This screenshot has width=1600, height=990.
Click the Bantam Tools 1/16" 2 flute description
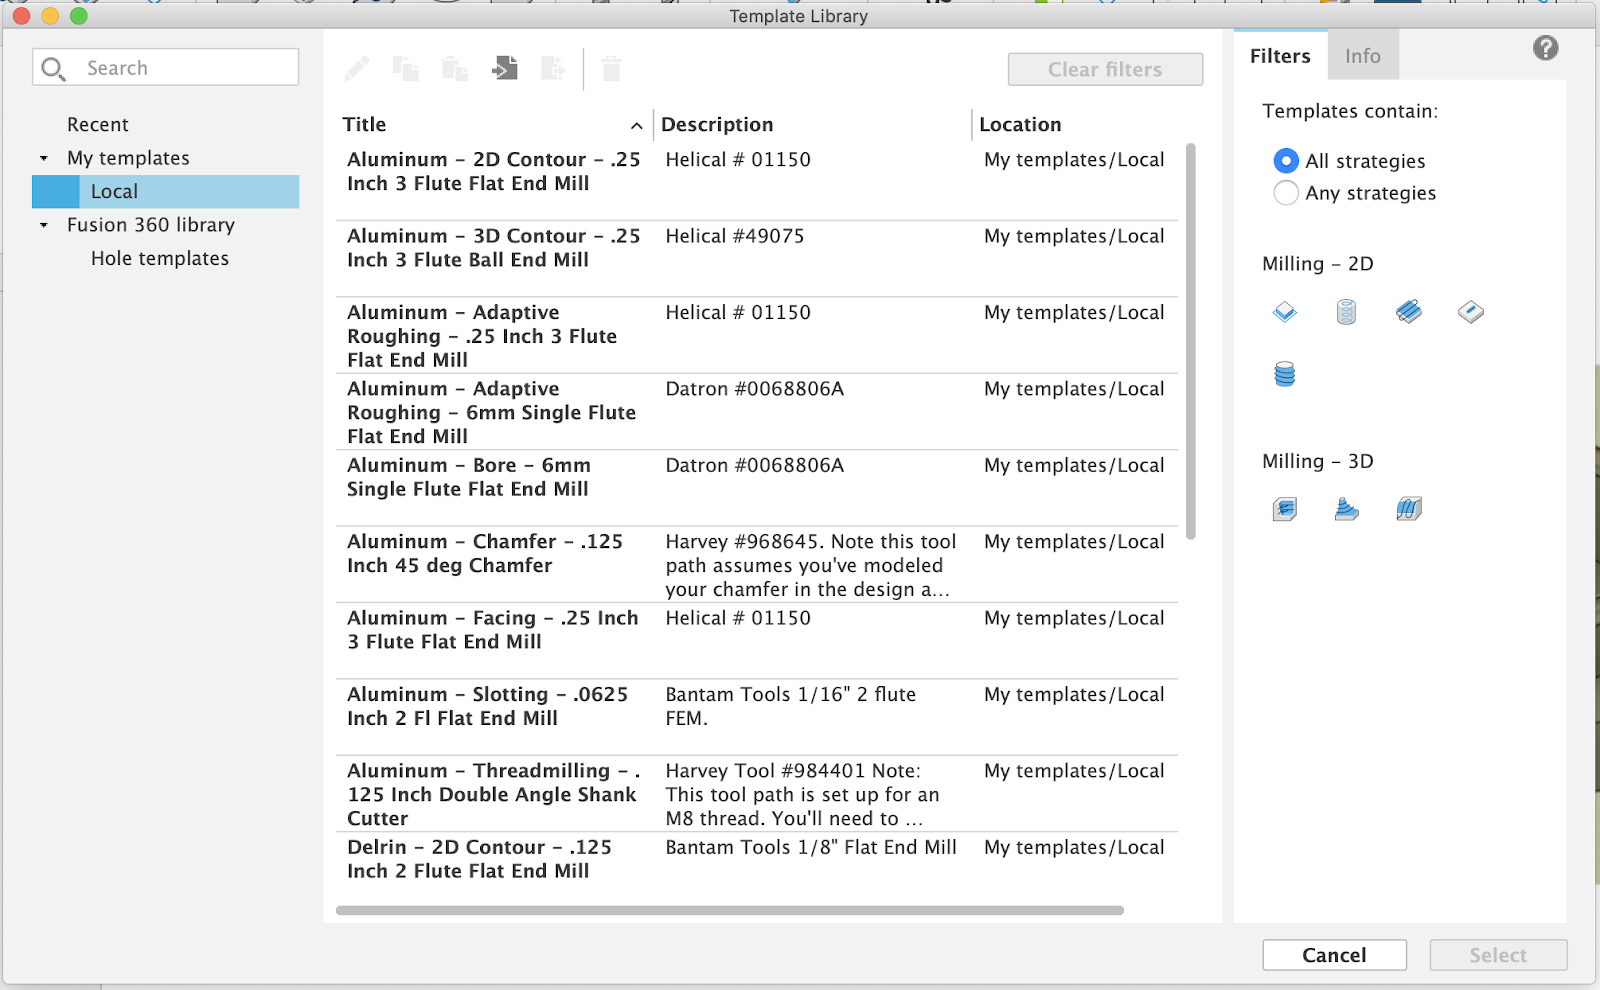click(790, 706)
